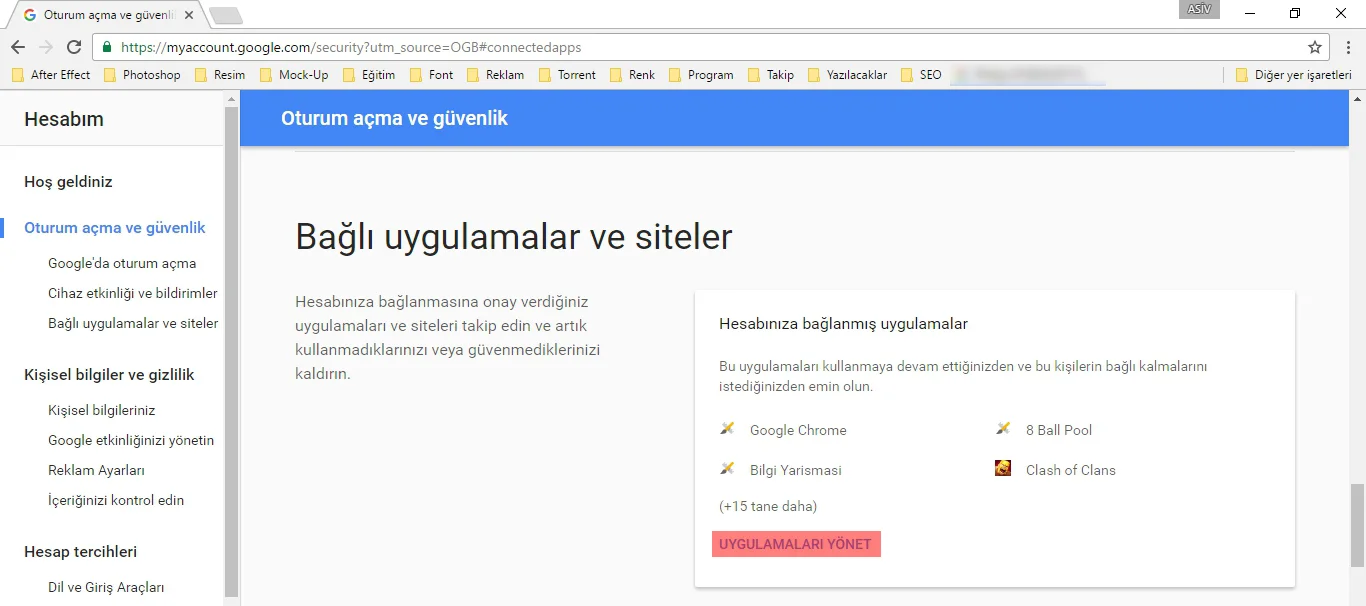The image size is (1366, 606).
Task: Open the Photoshop bookmark folder
Action: 141,75
